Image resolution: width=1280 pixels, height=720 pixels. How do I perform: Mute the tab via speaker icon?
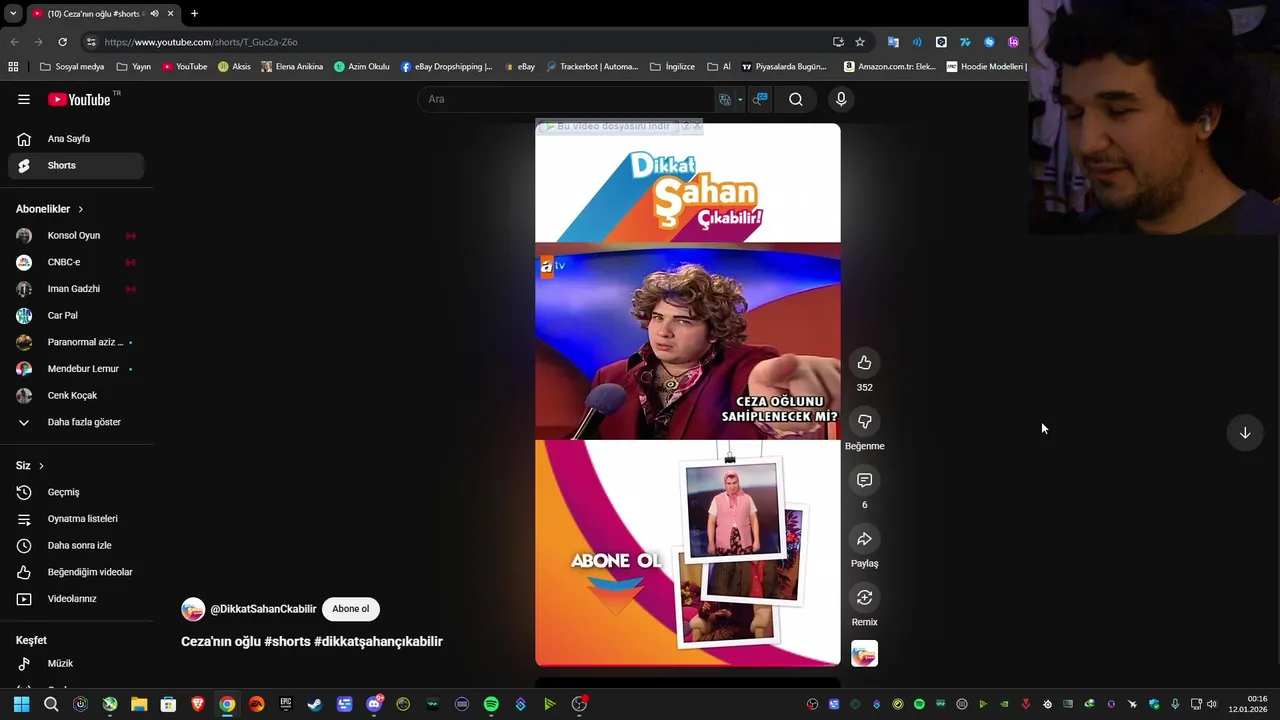(x=154, y=14)
